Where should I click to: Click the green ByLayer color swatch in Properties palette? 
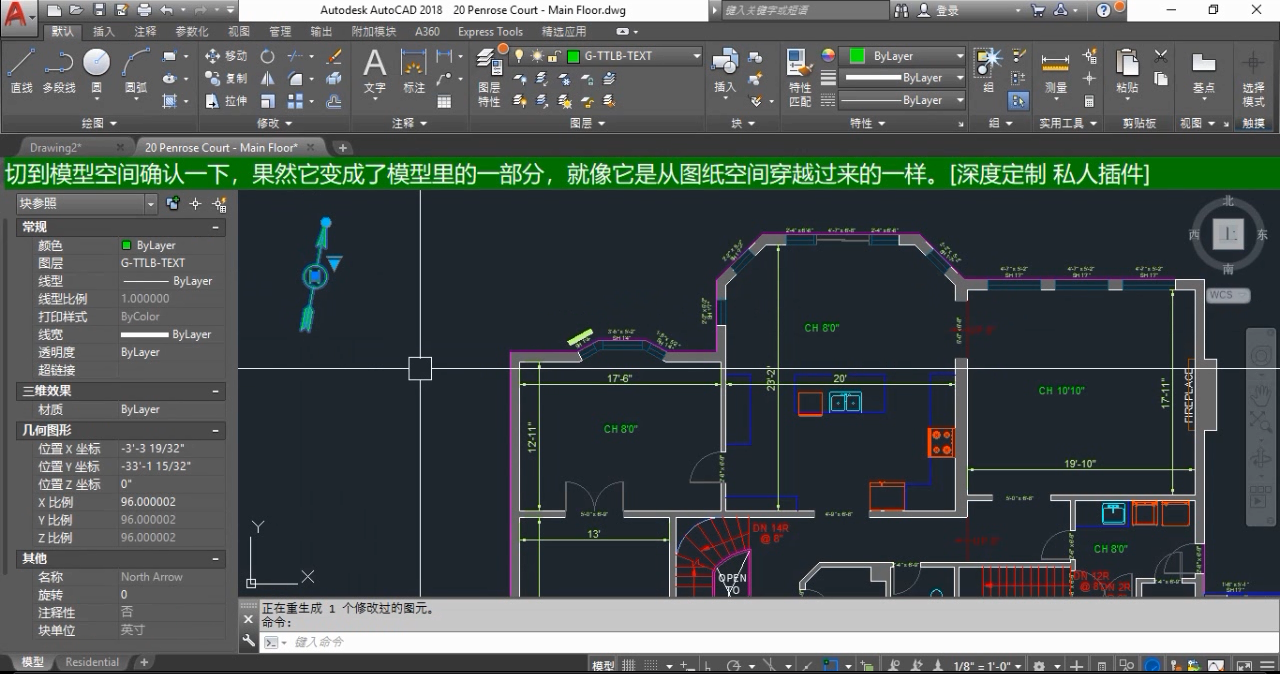tap(126, 245)
